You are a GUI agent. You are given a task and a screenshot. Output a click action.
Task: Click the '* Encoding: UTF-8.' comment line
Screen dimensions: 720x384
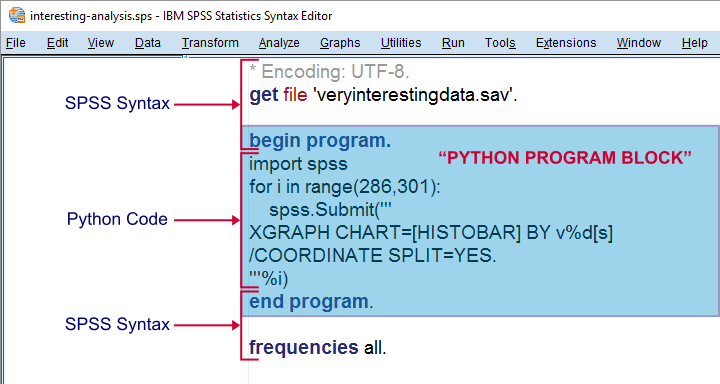(x=329, y=72)
